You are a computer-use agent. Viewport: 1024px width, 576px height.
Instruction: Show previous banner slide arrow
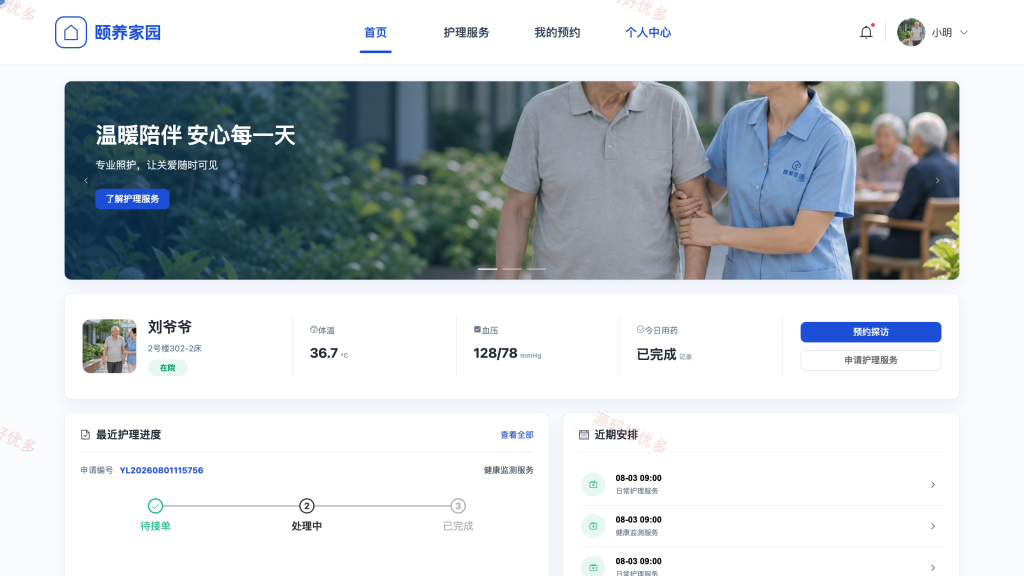point(86,180)
